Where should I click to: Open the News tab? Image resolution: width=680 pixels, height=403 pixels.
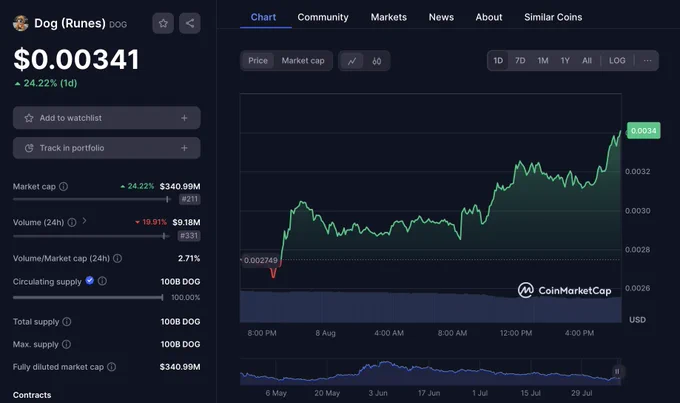coord(441,17)
